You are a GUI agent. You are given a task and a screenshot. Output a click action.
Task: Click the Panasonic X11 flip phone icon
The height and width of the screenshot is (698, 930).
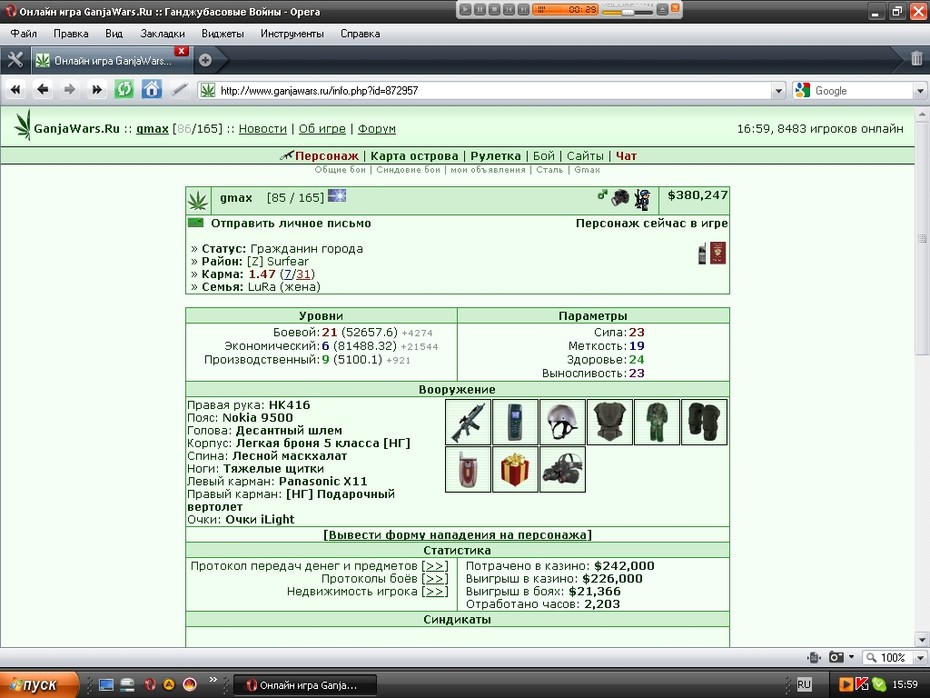coord(468,469)
